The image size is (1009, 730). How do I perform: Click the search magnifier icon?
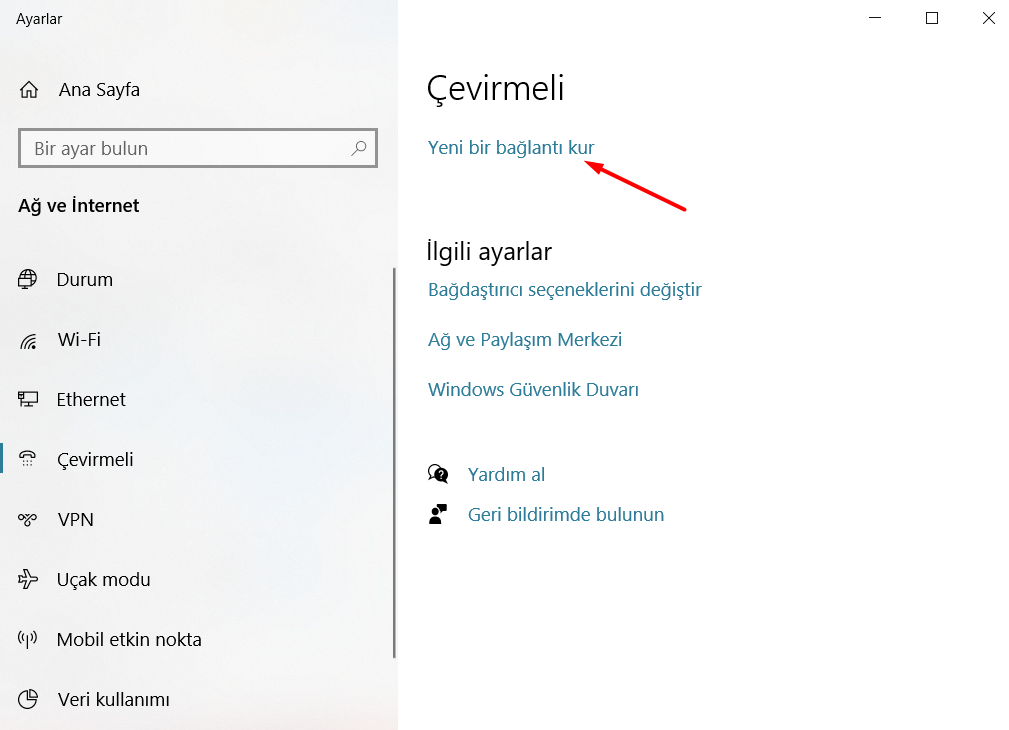(x=359, y=148)
